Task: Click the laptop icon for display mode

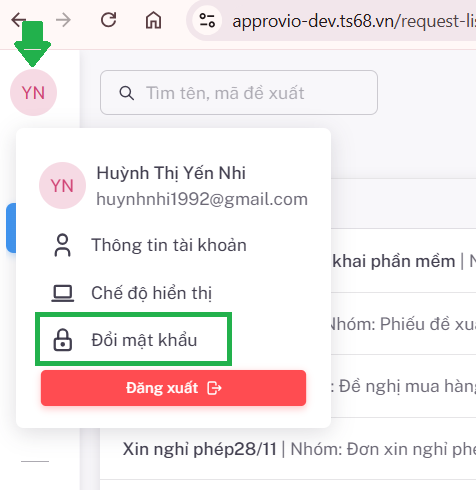Action: pos(63,293)
